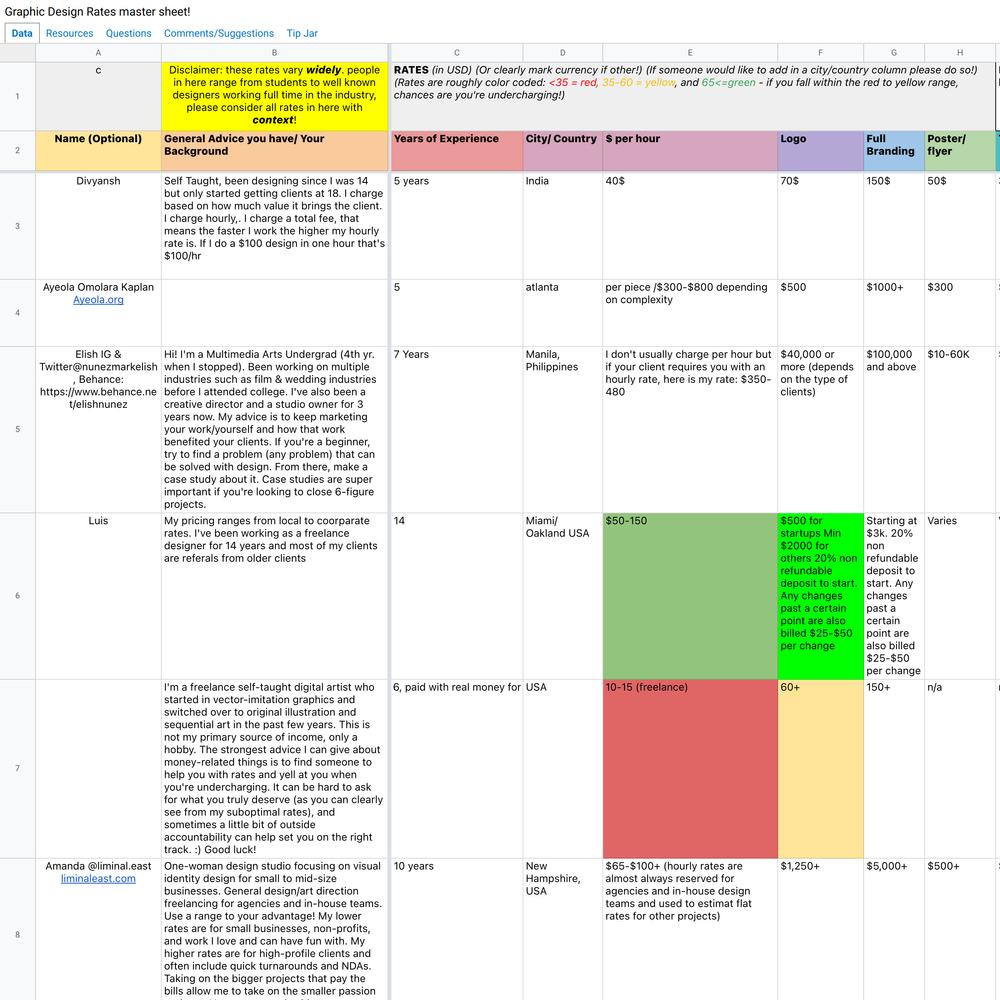Click the red '10-15 (freelance)' cell

(690, 768)
